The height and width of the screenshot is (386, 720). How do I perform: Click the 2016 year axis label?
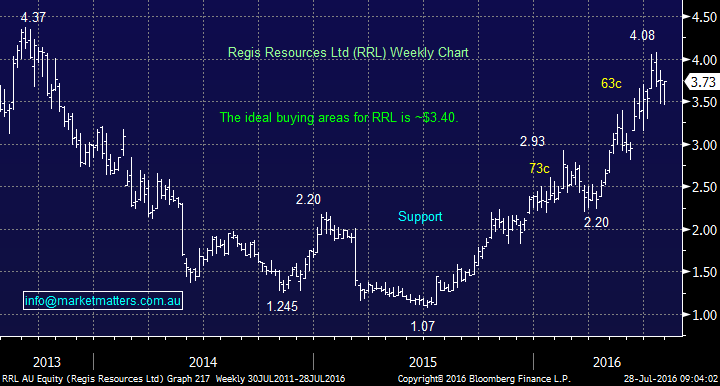607,362
